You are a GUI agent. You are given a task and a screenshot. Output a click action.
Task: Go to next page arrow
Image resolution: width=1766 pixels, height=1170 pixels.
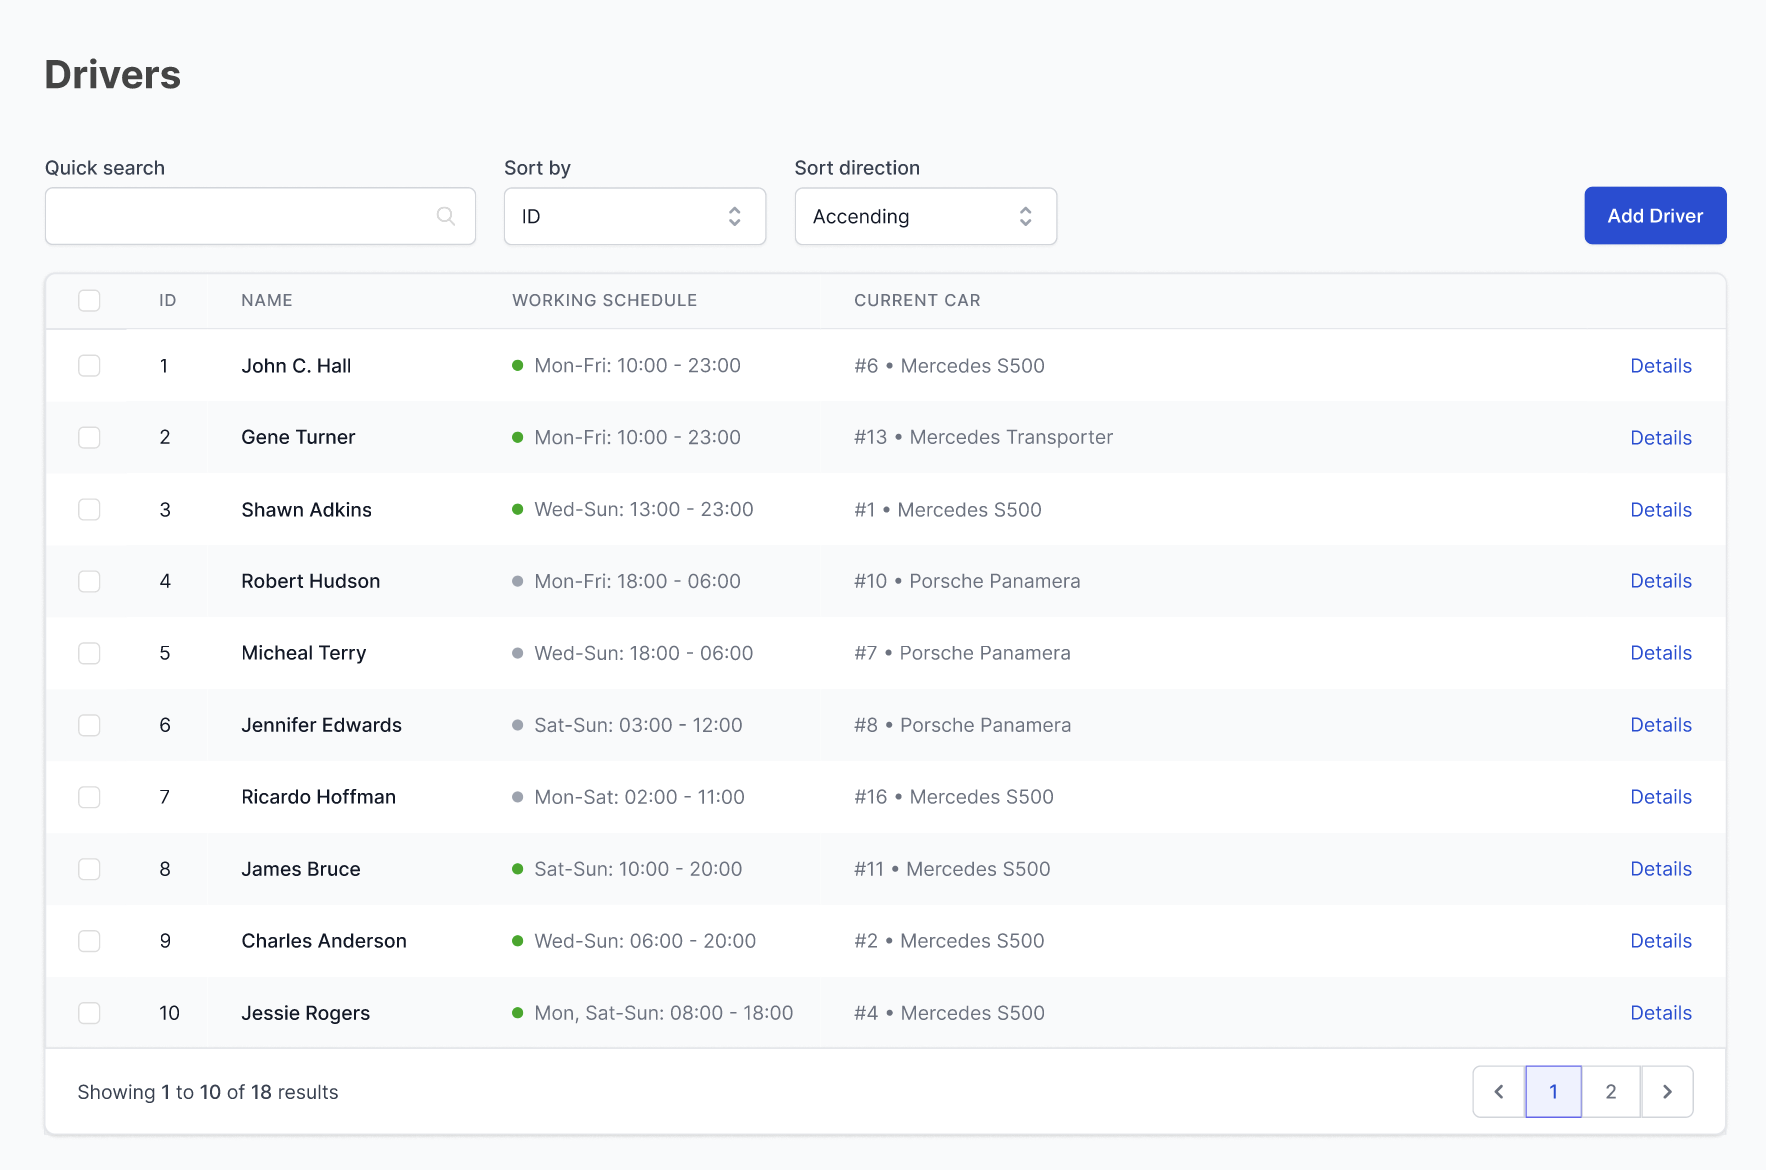pos(1667,1091)
